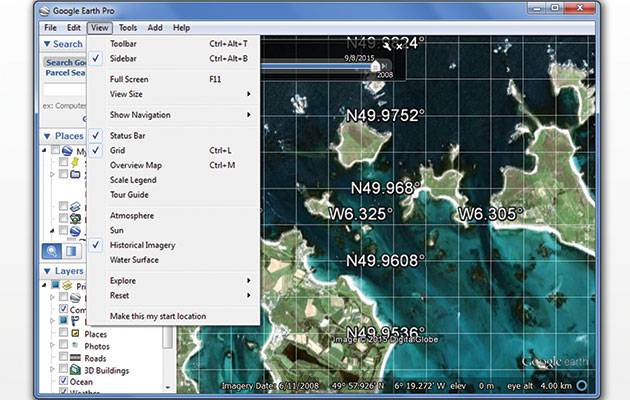This screenshot has width=630, height=400.
Task: Close the historical imagery slider
Action: pyautogui.click(x=399, y=47)
